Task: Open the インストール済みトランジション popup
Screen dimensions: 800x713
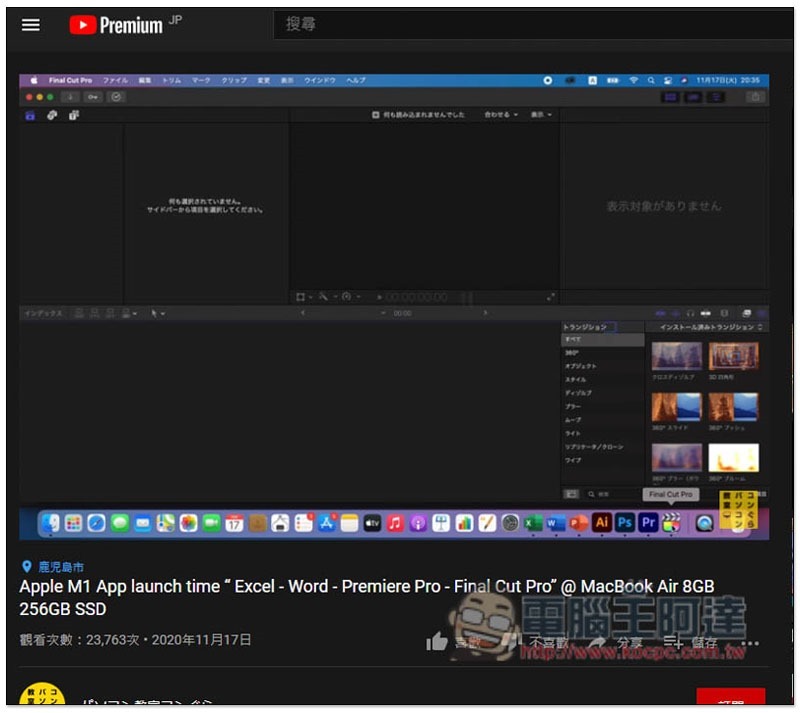Action: [x=711, y=327]
